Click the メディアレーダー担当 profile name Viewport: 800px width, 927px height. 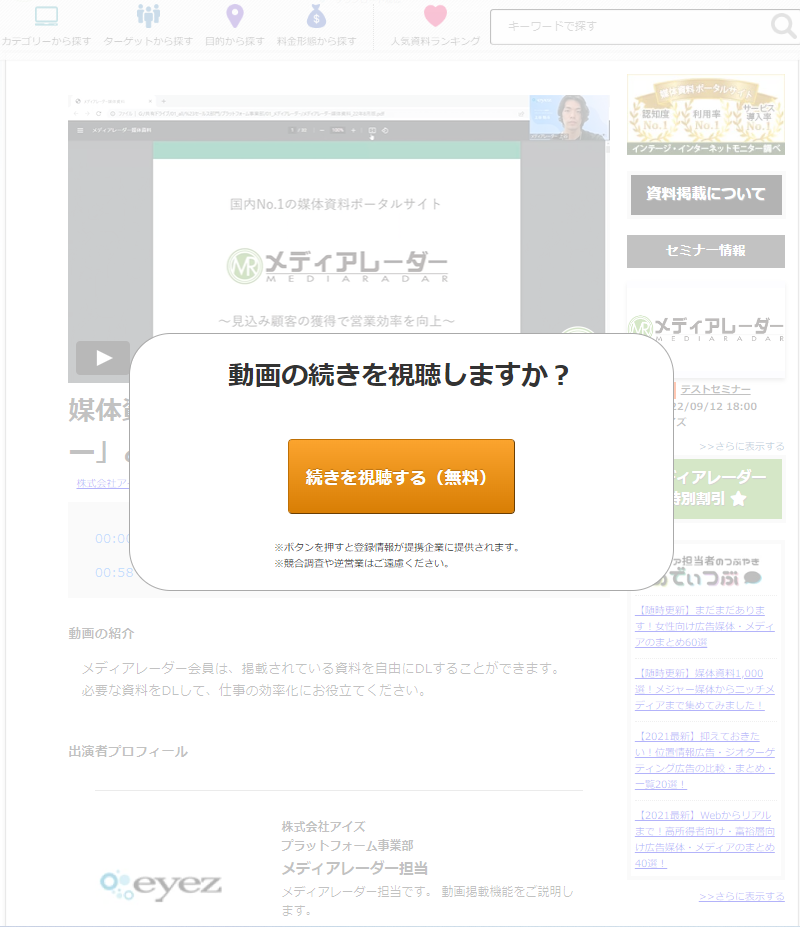pos(354,868)
